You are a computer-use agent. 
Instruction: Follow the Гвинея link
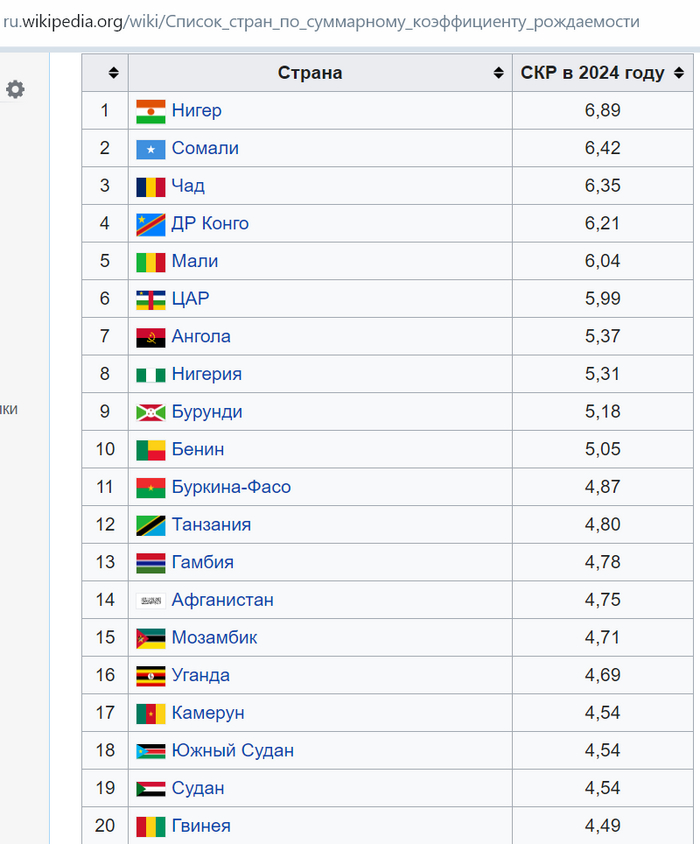tap(201, 826)
